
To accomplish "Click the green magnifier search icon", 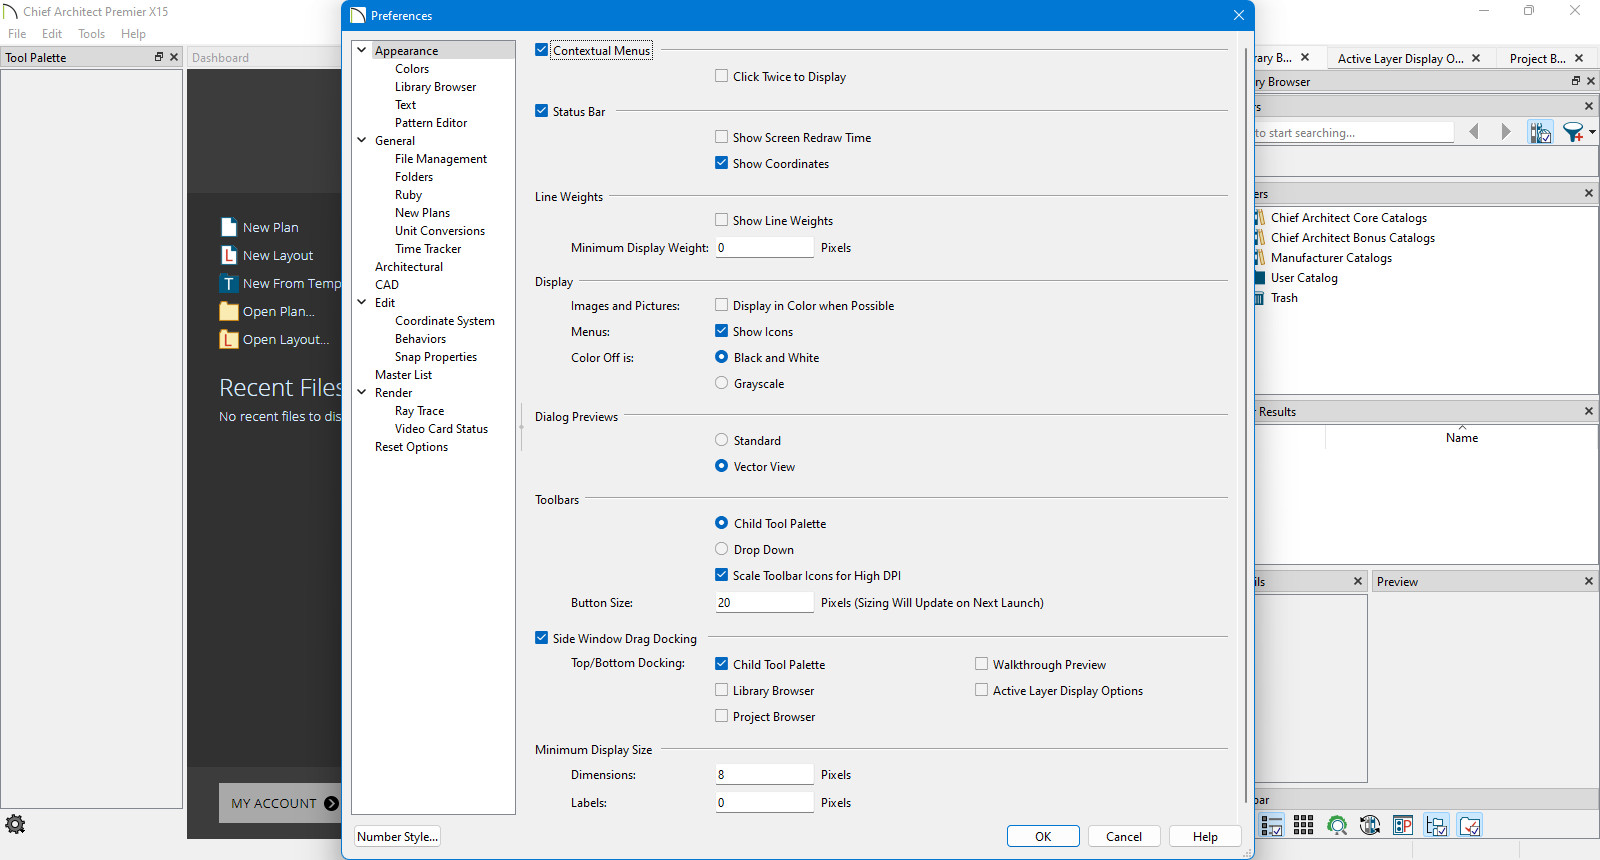I will pyautogui.click(x=1337, y=825).
